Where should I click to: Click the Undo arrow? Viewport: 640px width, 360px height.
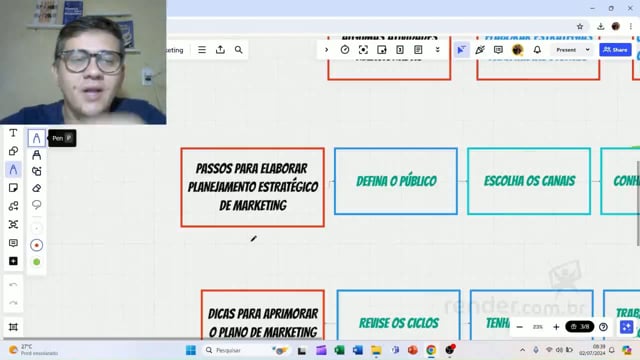click(13, 284)
